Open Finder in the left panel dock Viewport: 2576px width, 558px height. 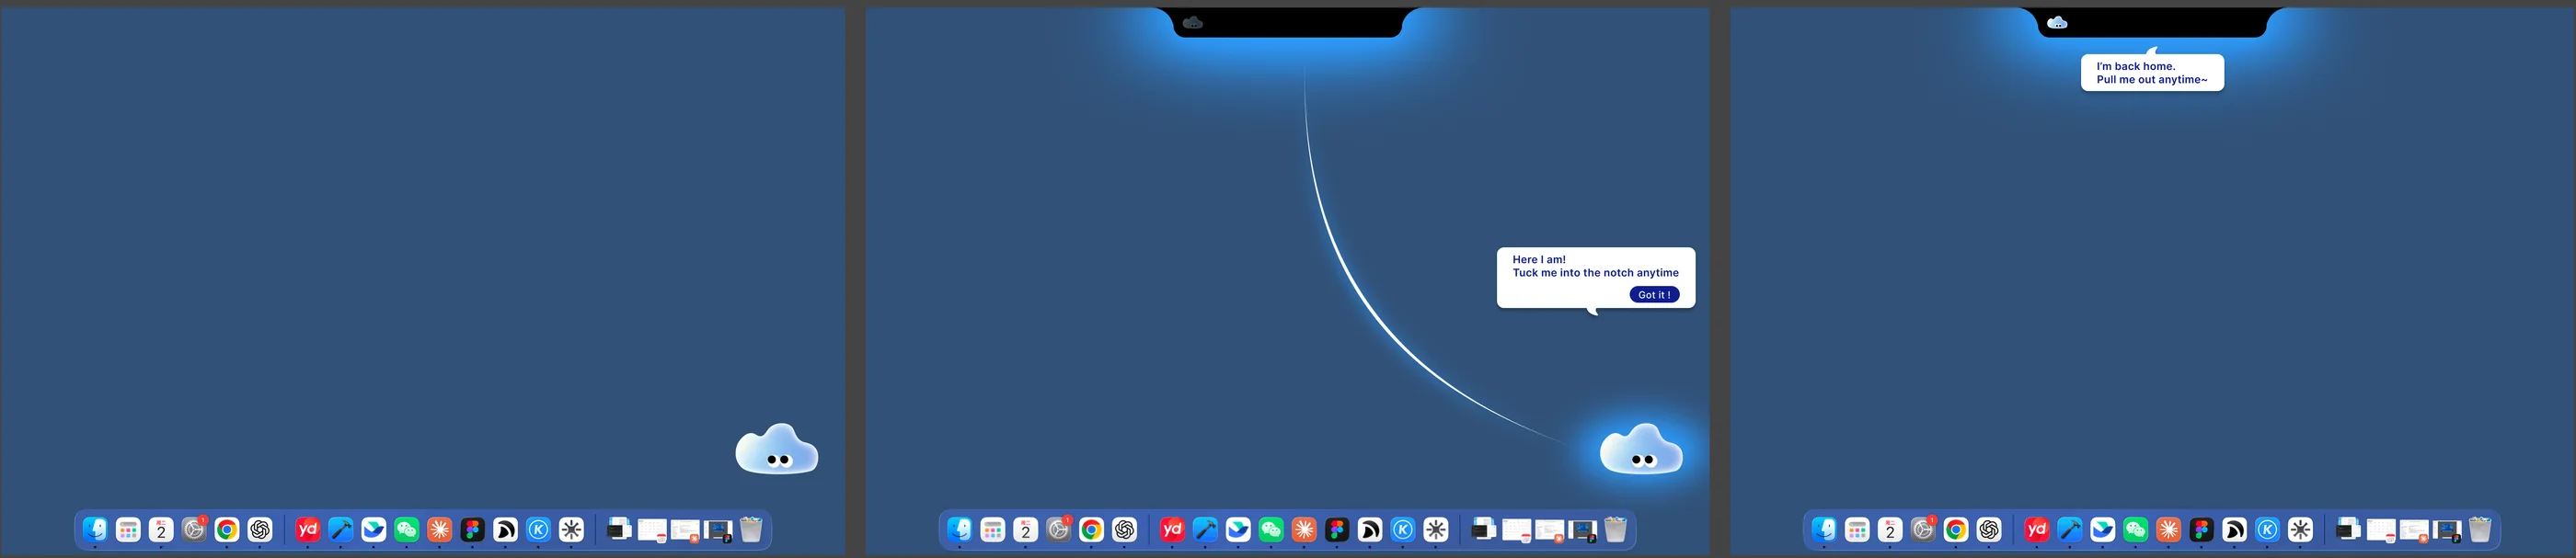point(95,529)
